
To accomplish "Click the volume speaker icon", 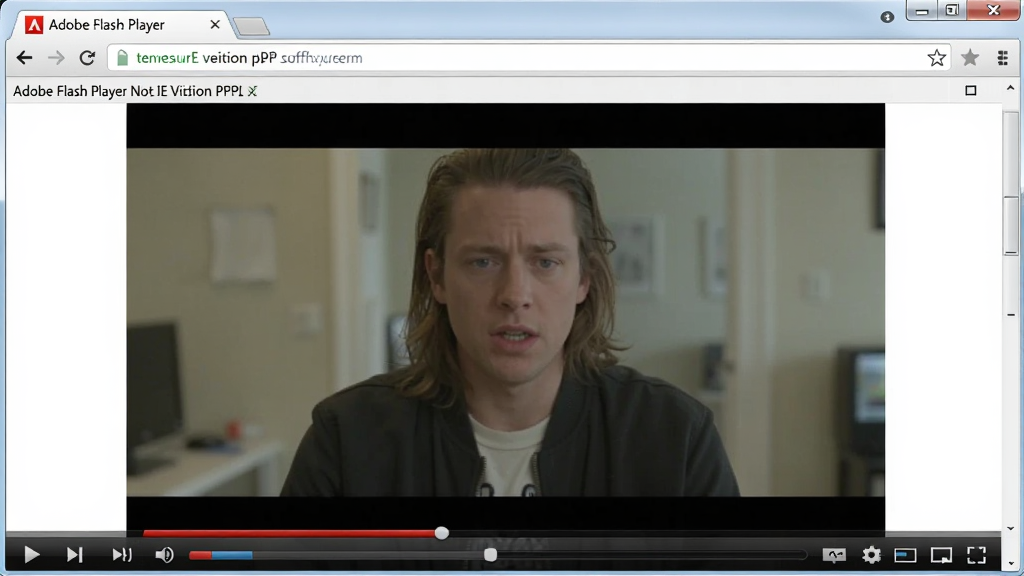I will pos(164,555).
